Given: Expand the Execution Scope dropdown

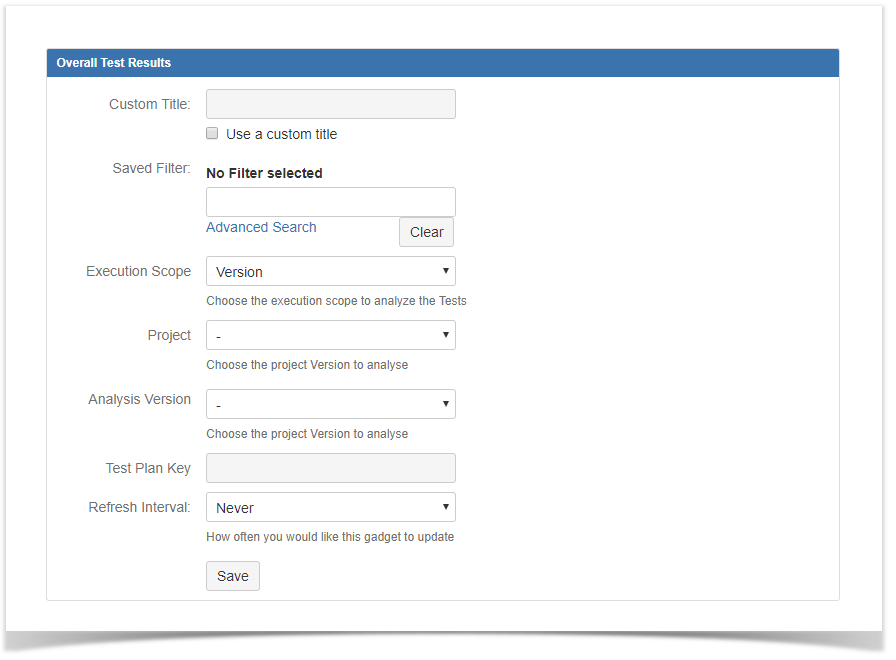Looking at the screenshot, I should [x=331, y=271].
